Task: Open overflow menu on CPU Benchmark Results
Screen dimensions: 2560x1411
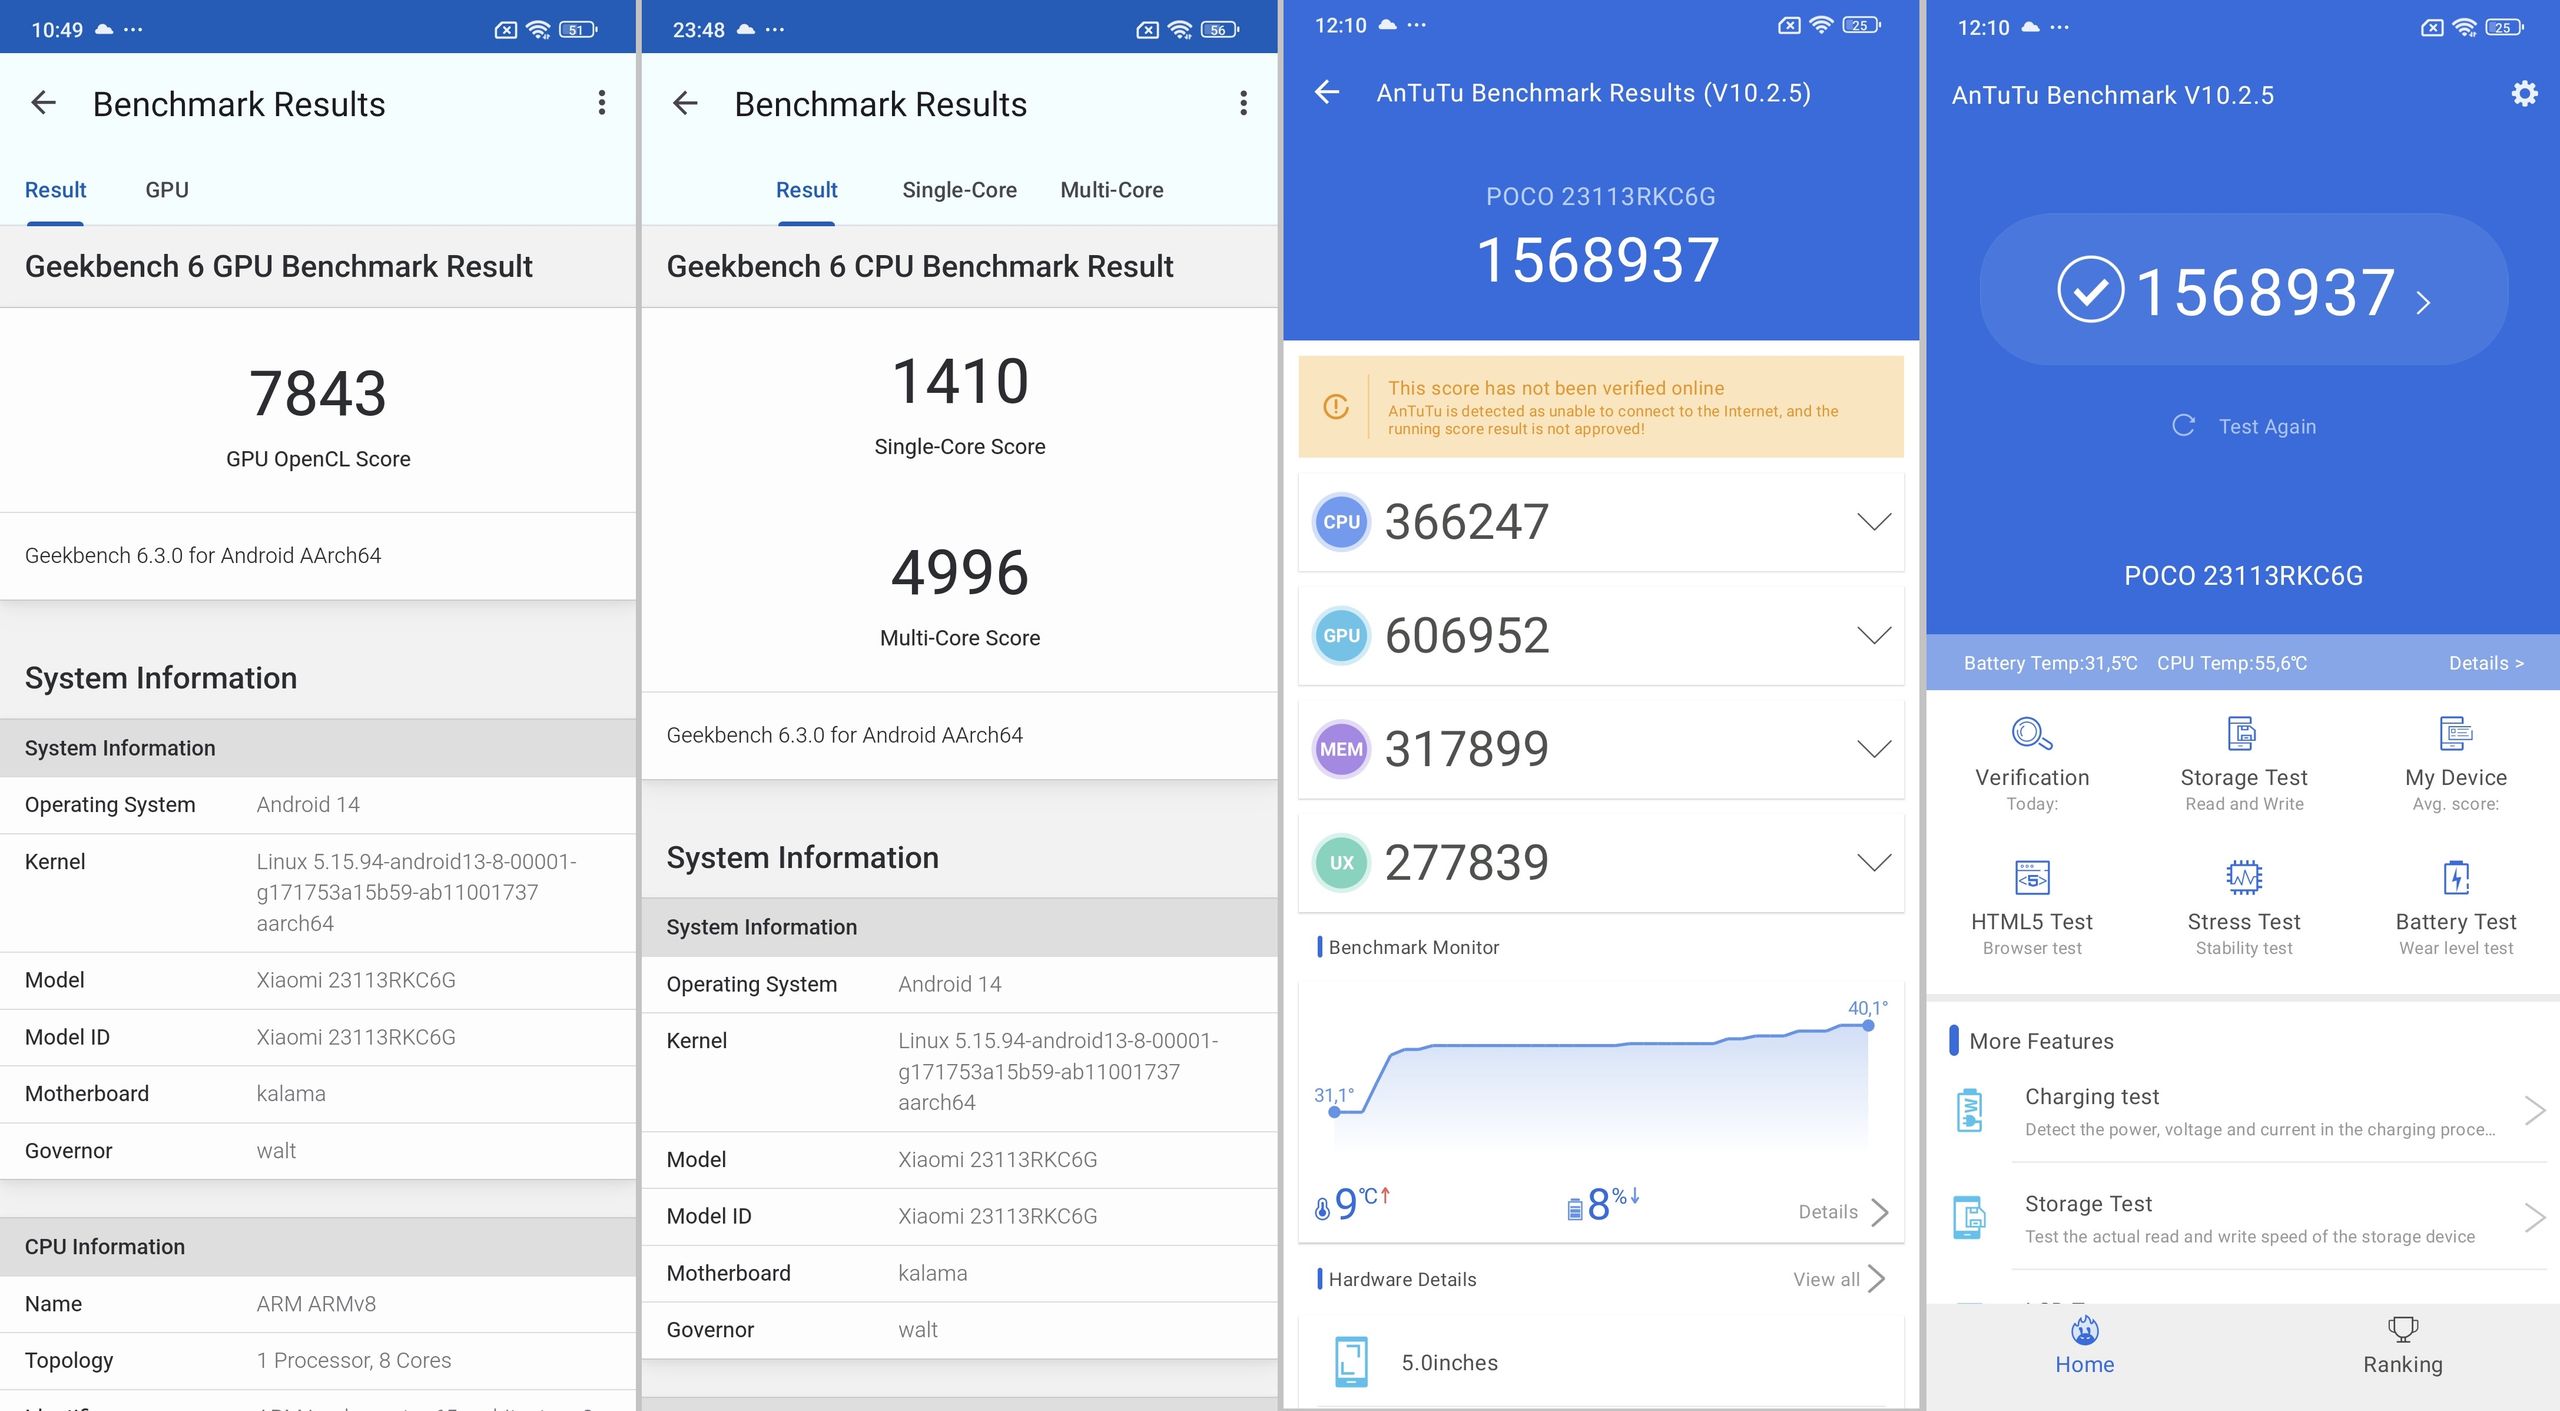Action: 1243,103
